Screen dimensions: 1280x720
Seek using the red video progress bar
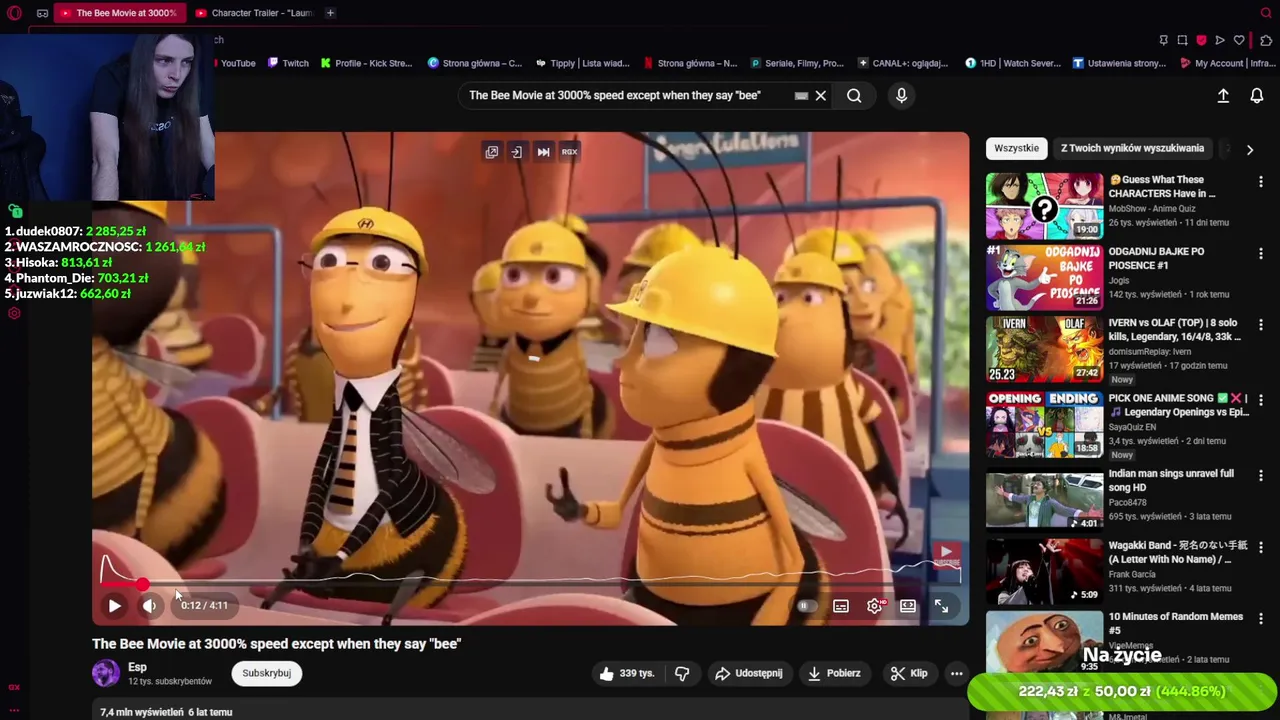coord(530,585)
